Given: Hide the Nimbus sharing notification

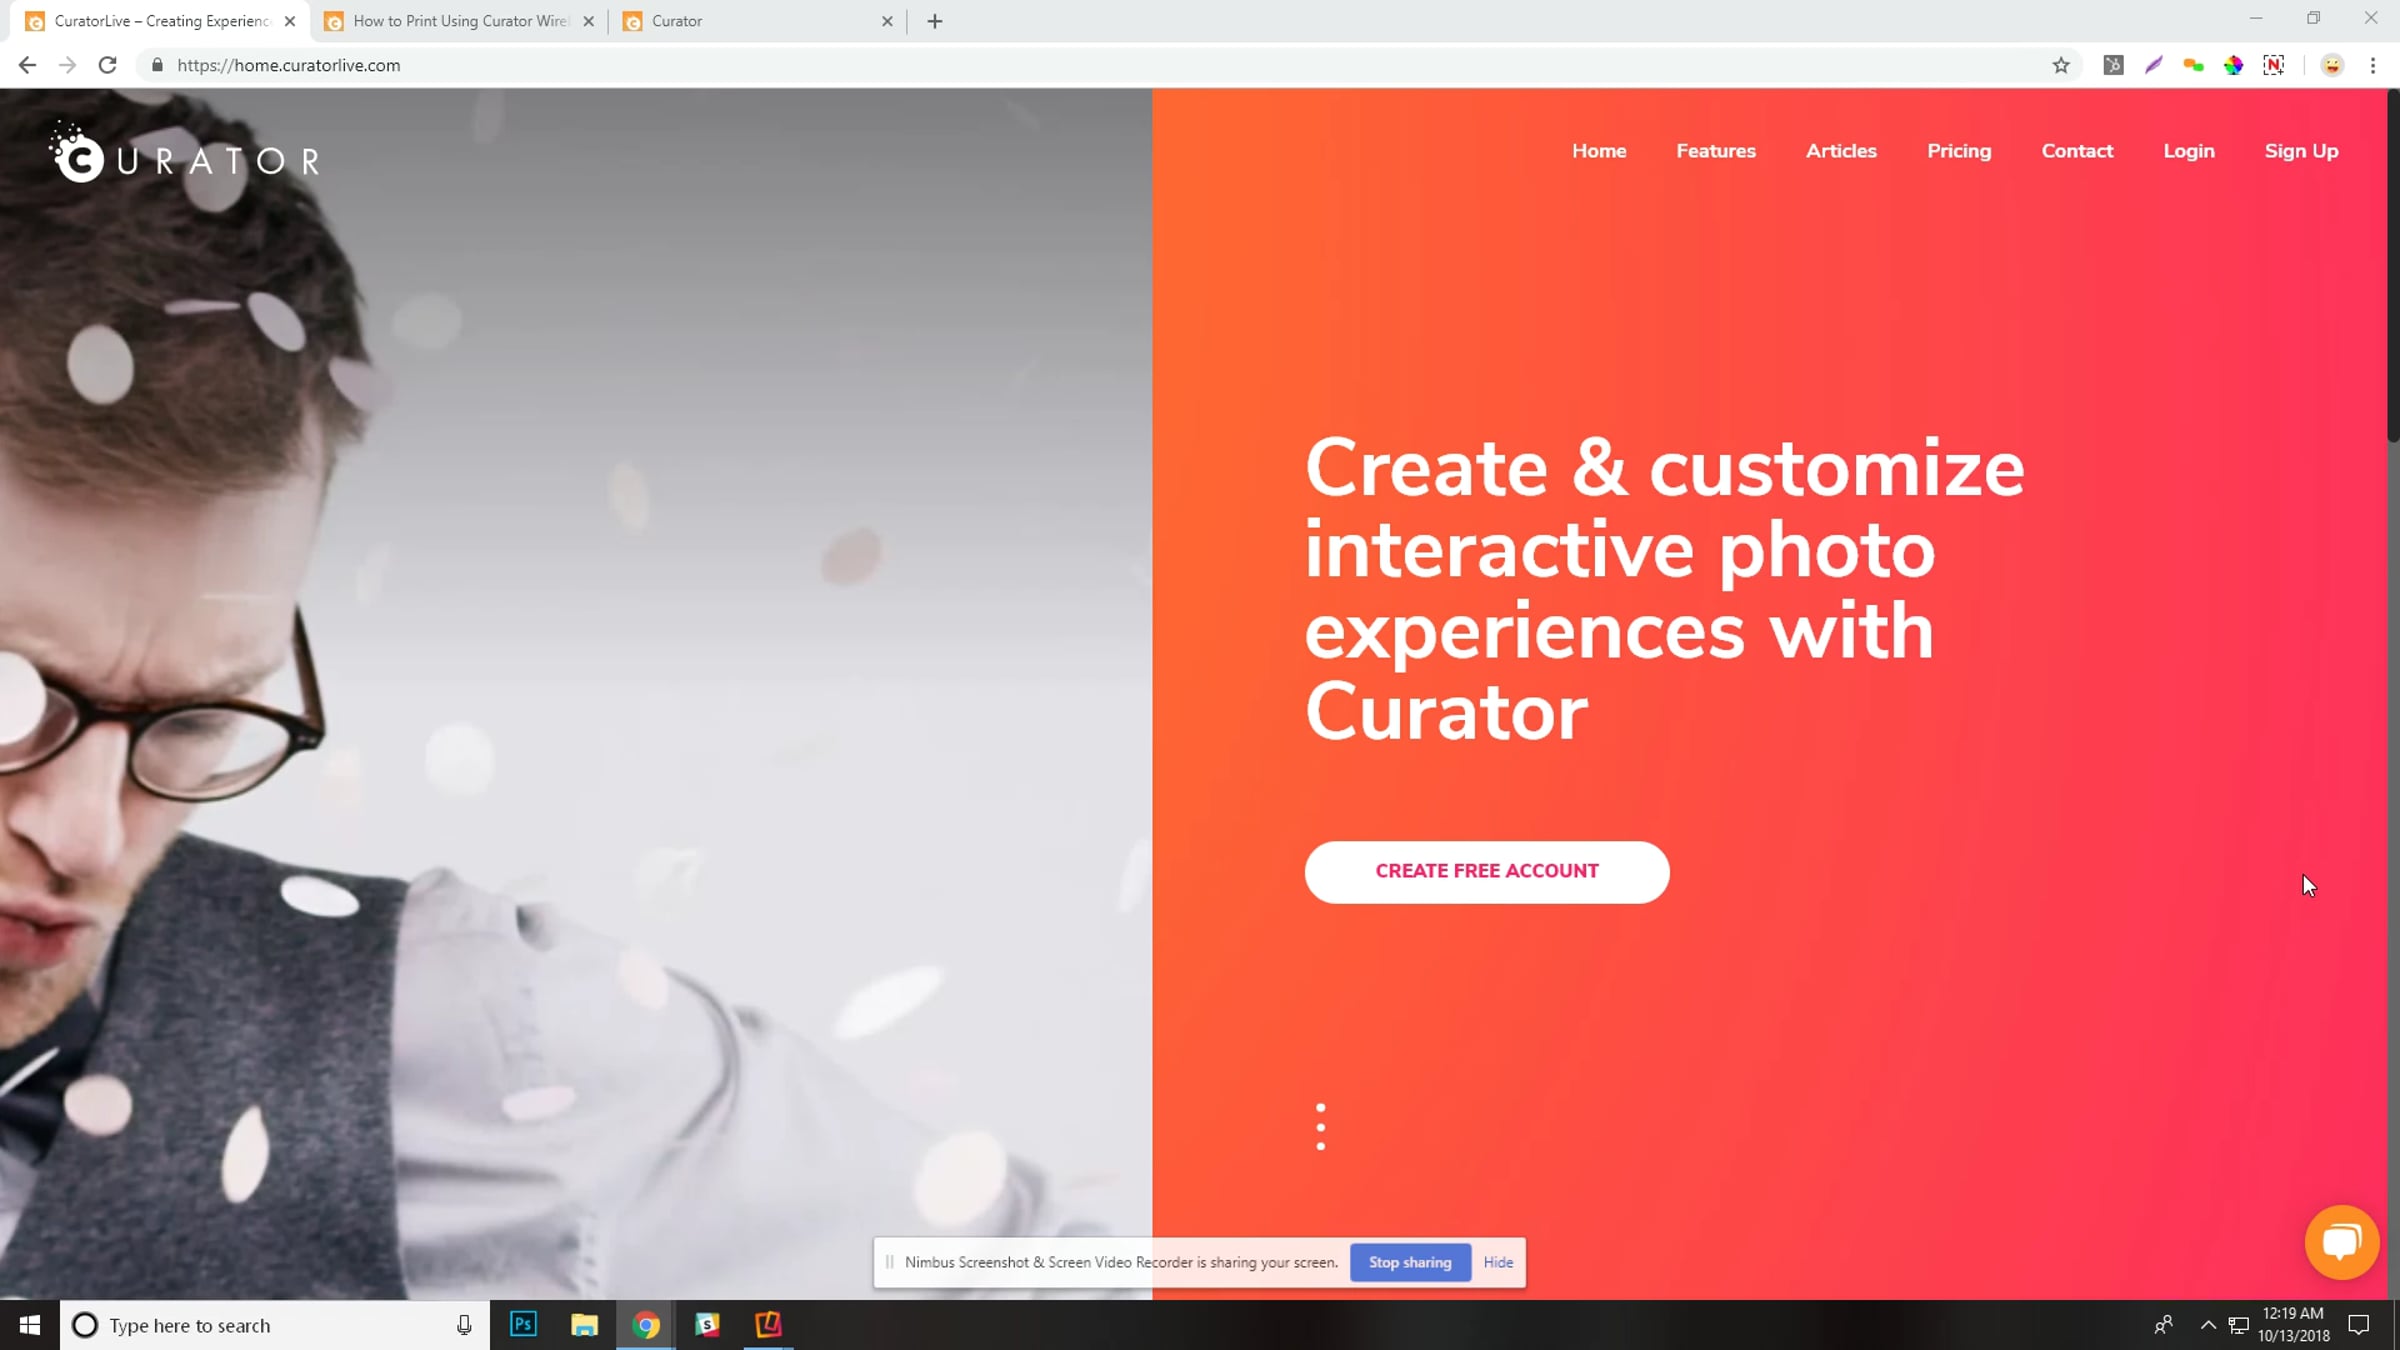Looking at the screenshot, I should (x=1498, y=1262).
